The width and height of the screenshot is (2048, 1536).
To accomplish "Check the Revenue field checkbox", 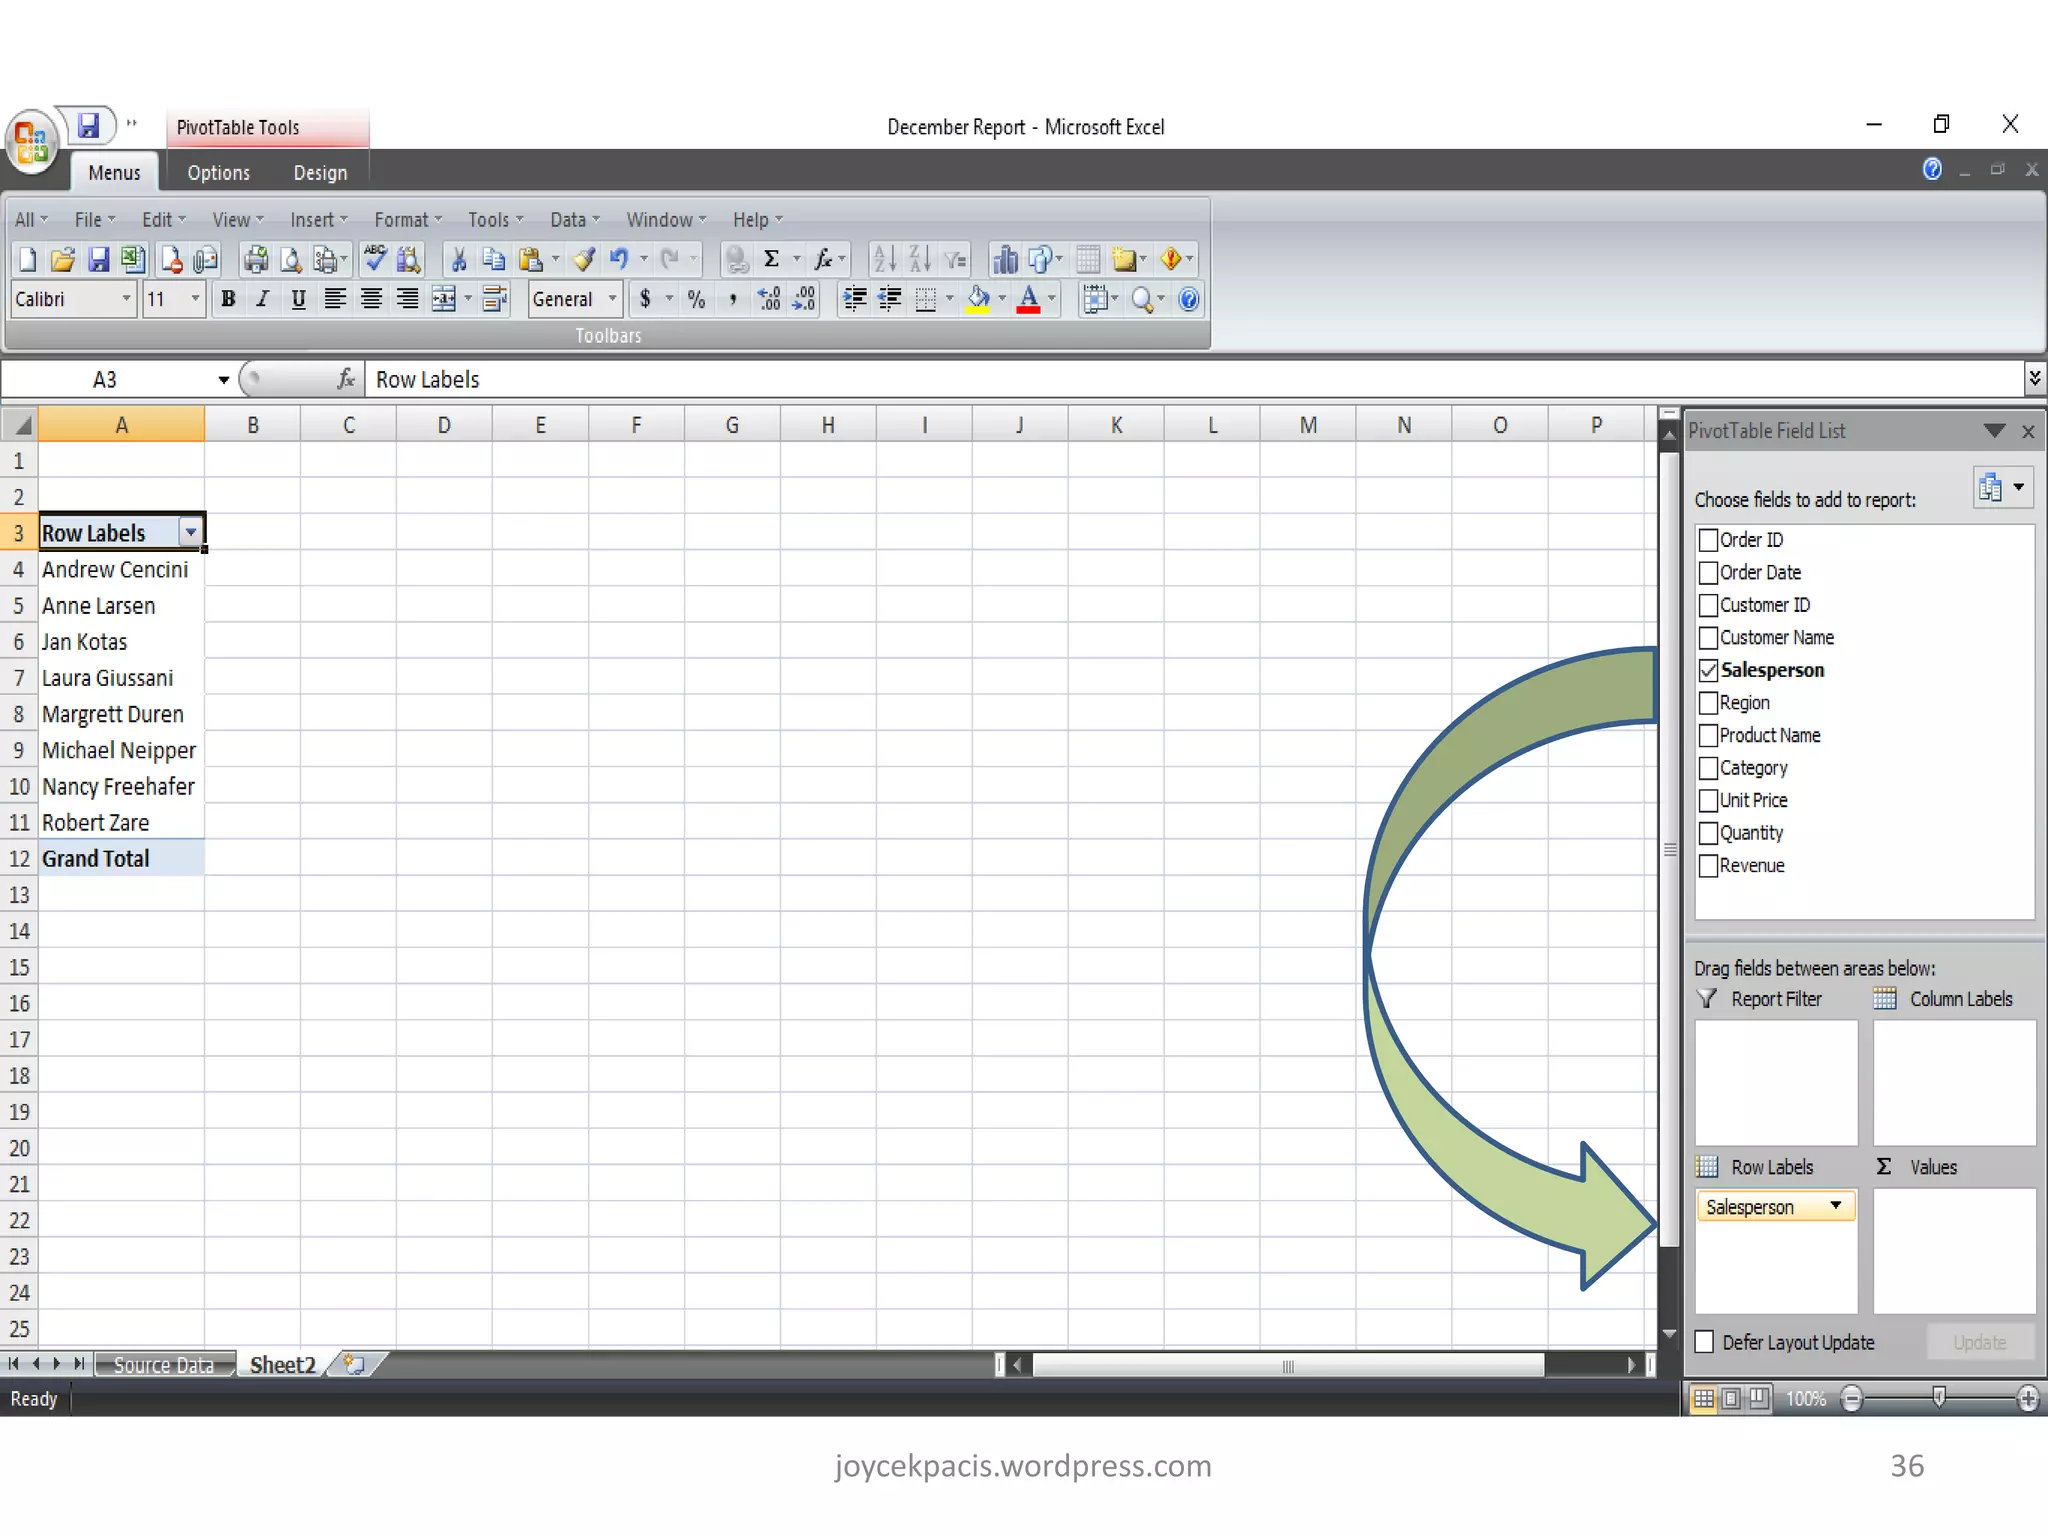I will (1709, 866).
